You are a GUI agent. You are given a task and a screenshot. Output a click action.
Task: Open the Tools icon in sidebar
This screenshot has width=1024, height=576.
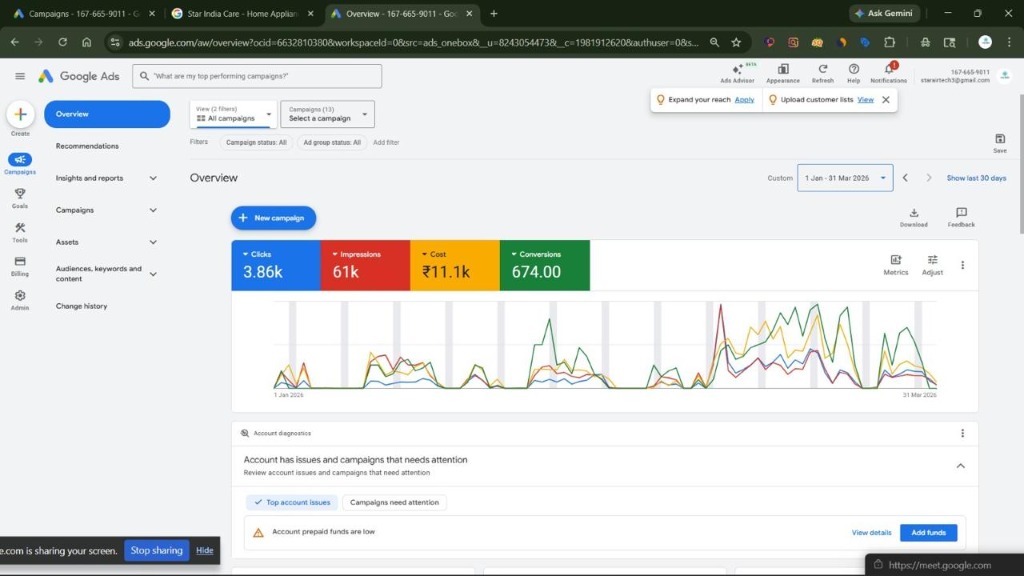pos(20,228)
